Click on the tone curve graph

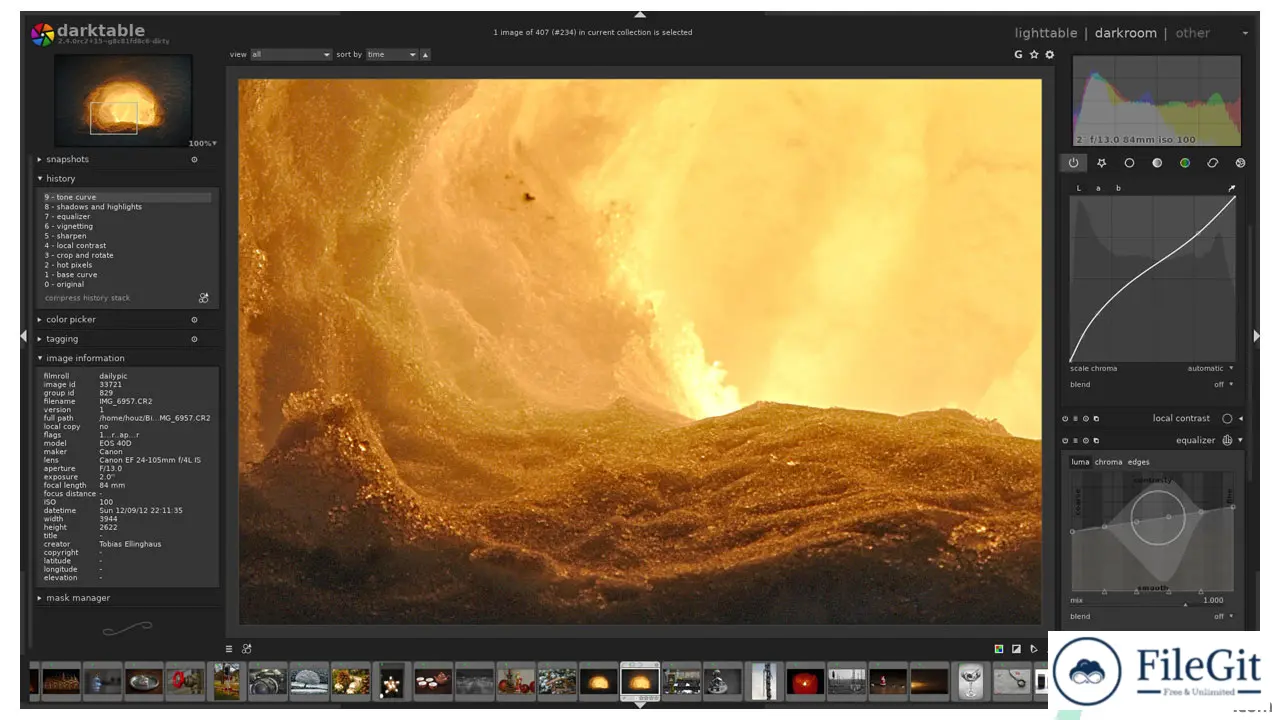[1152, 278]
